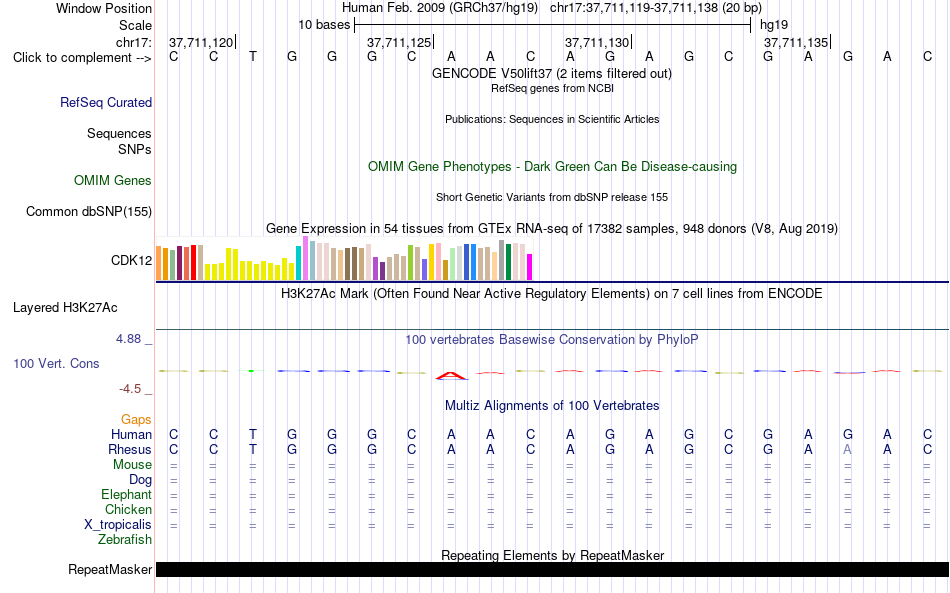The image size is (950, 593).
Task: Click the chr17:37,711,119-37,711,138 (20 bp) position text
Action: (656, 8)
